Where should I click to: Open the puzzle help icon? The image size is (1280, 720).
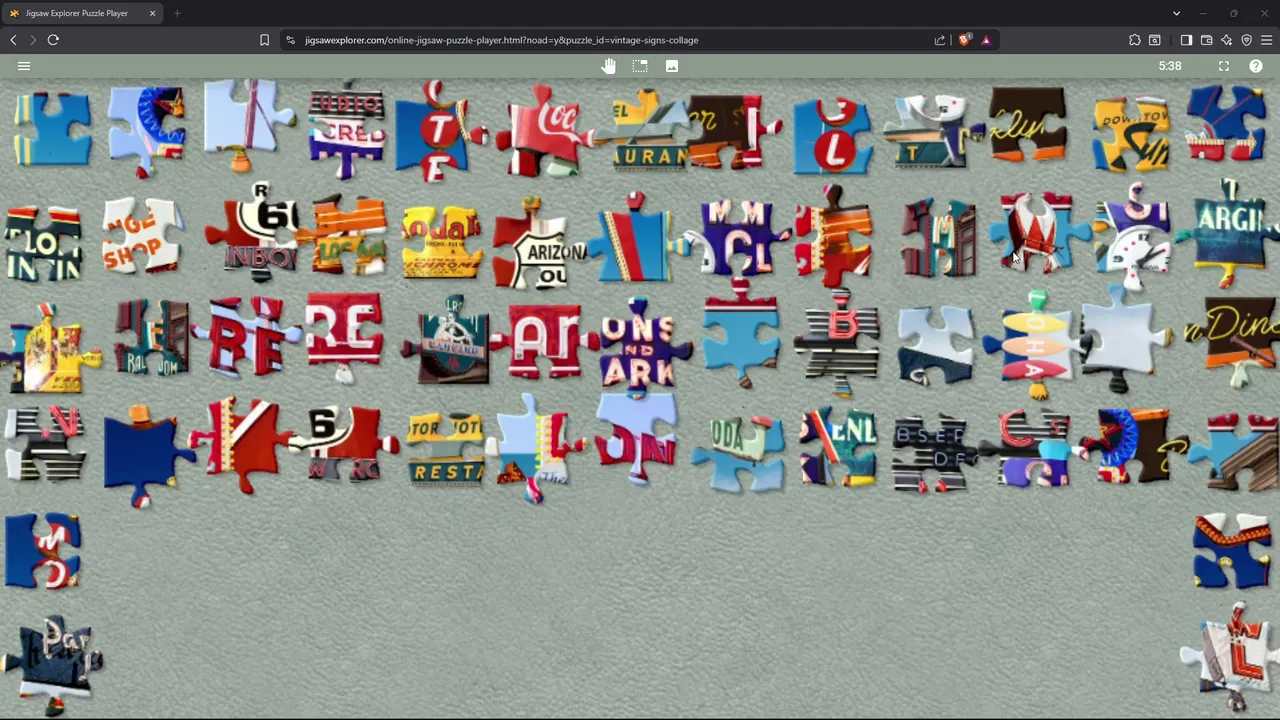pyautogui.click(x=1256, y=66)
